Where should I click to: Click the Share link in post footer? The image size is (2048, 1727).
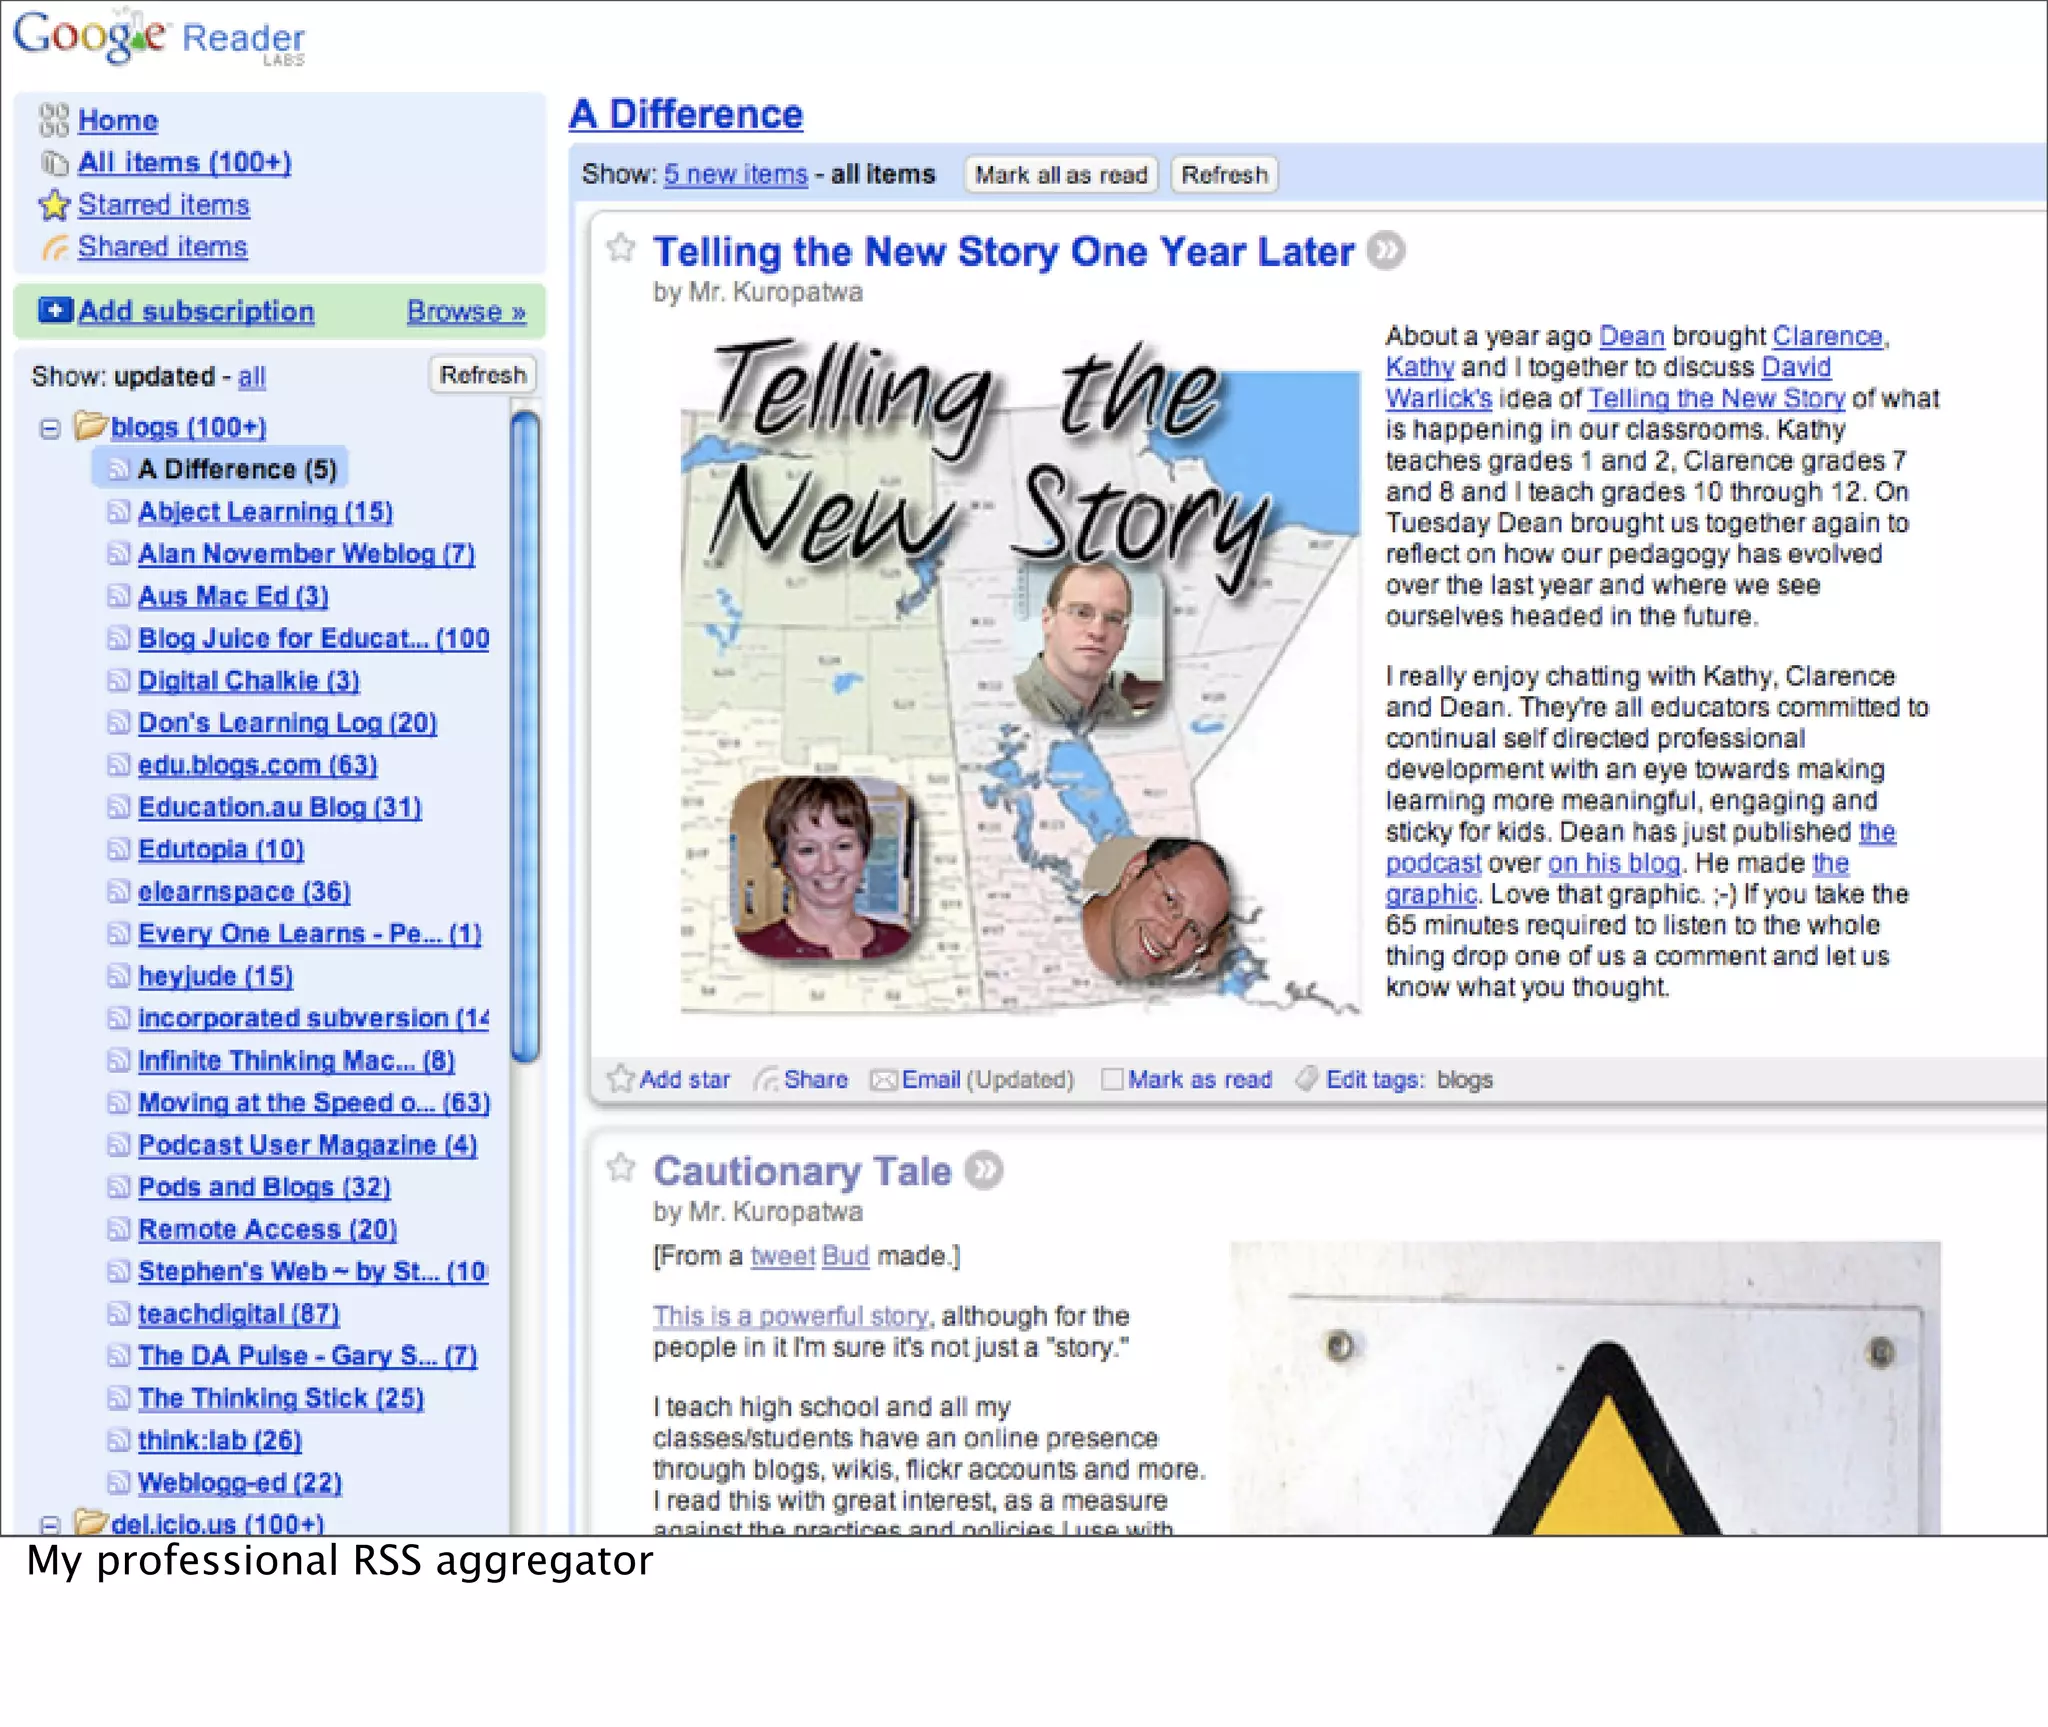[x=816, y=1080]
